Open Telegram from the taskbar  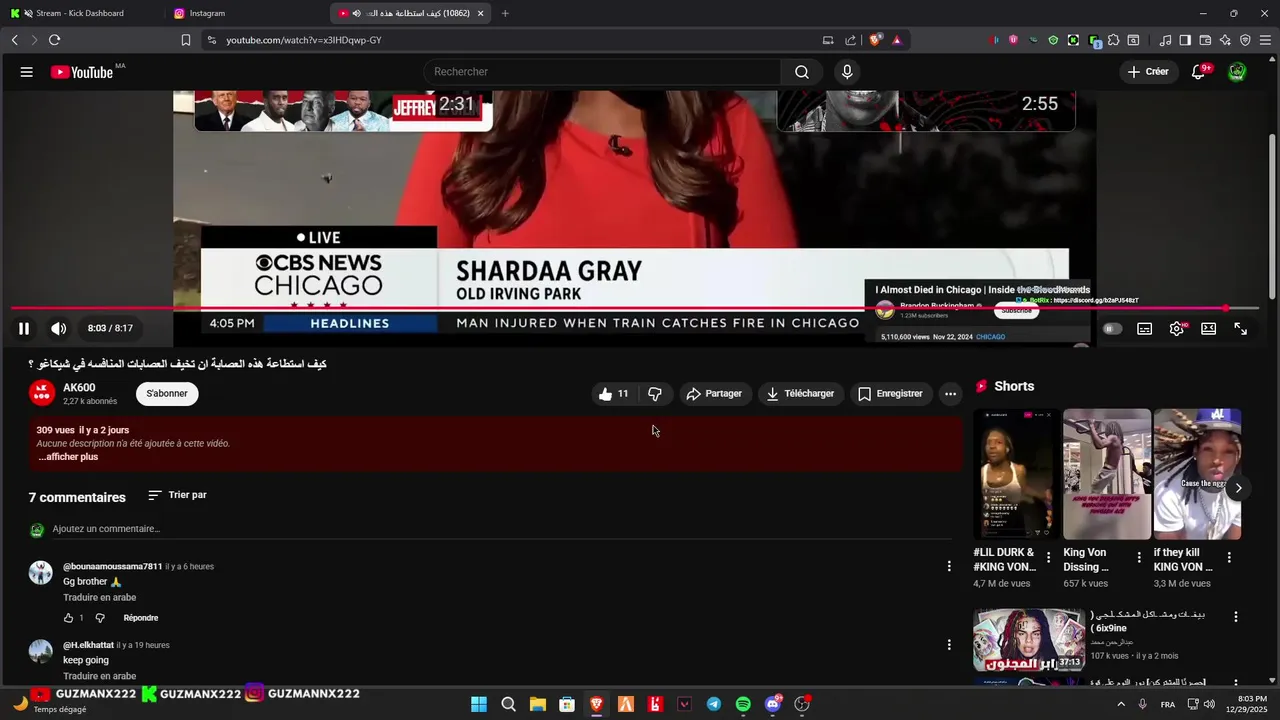tap(713, 704)
